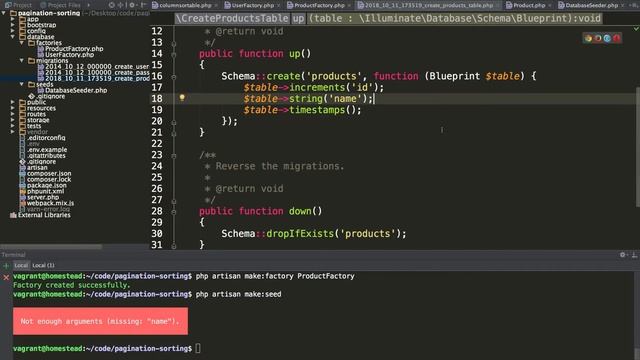Close the terminal session with red X

pos(6,278)
